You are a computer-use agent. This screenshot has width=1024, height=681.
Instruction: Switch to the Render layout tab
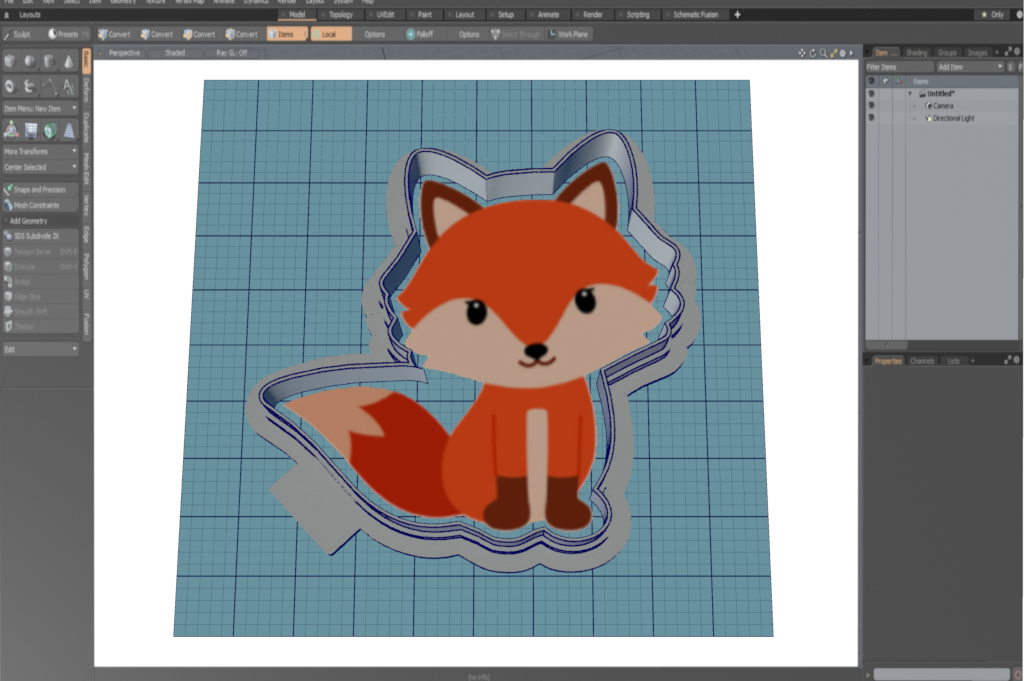[592, 14]
